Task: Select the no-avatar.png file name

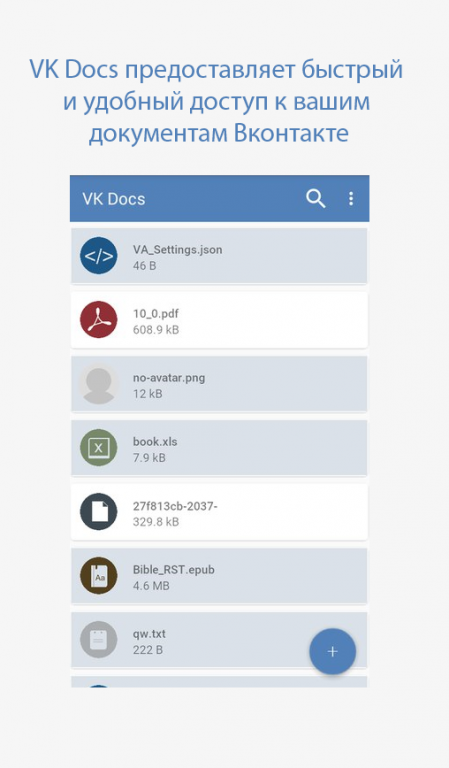Action: tap(169, 378)
